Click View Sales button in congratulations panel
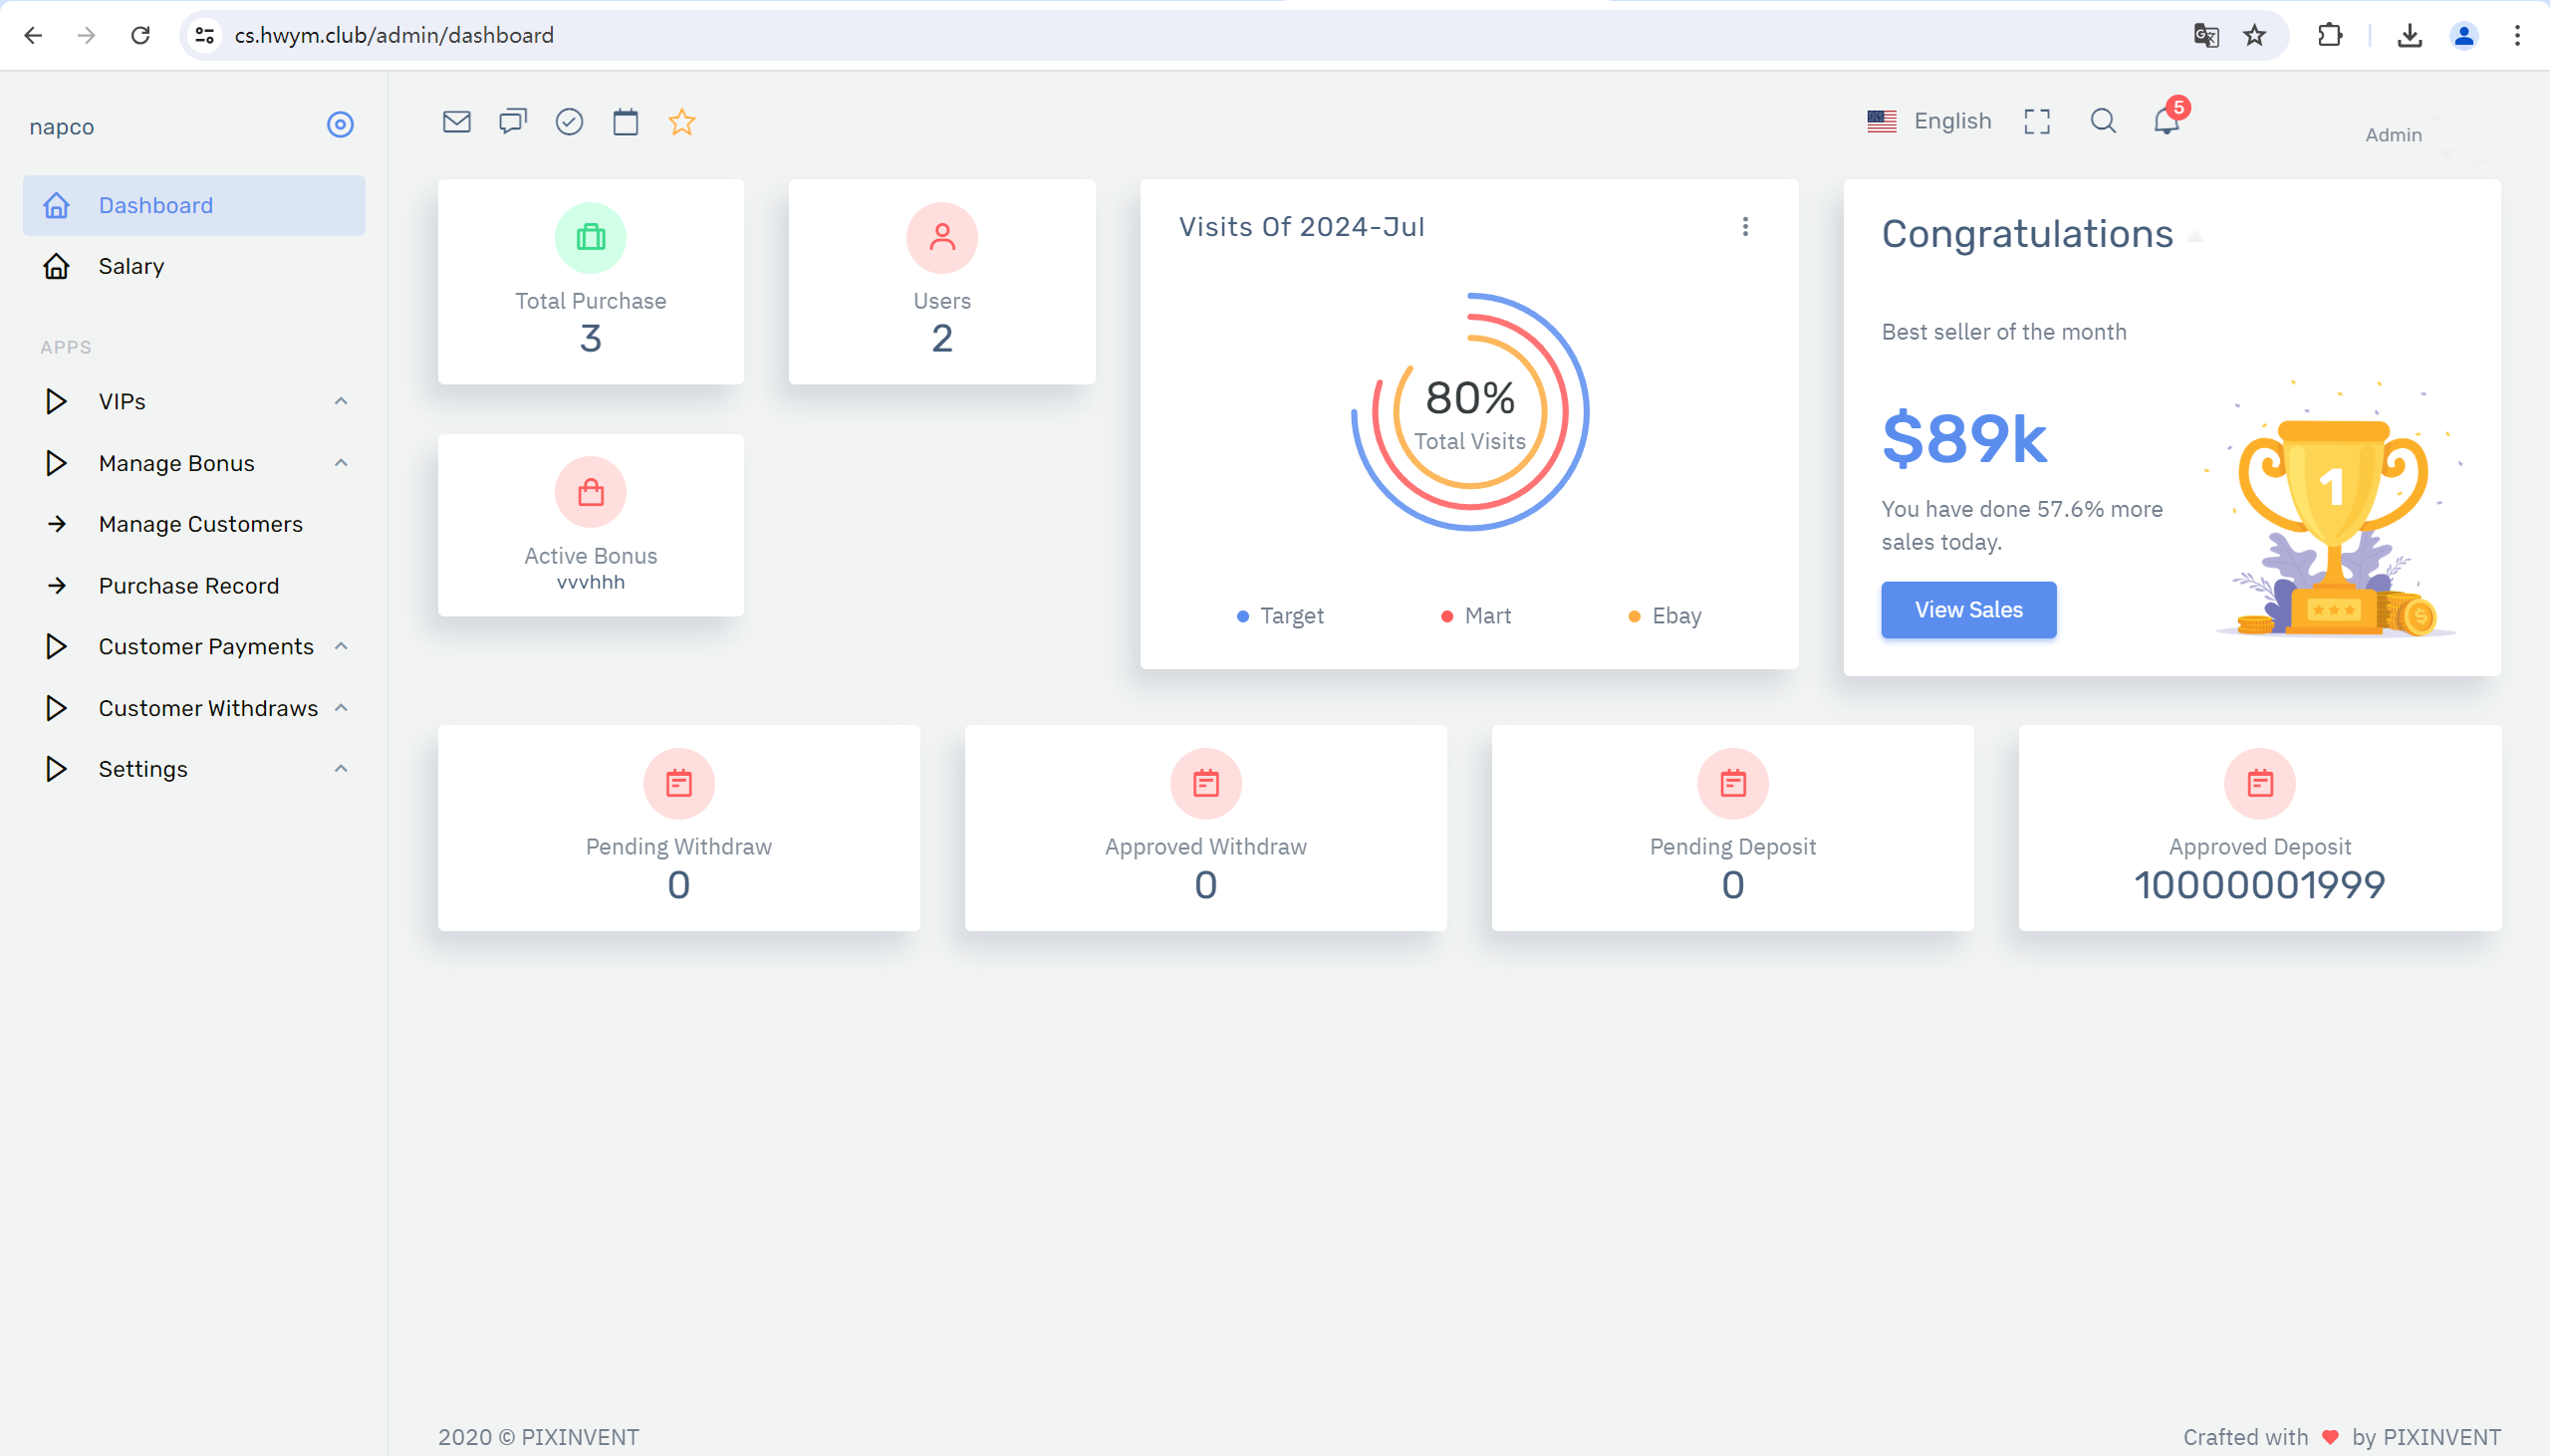 1968,609
